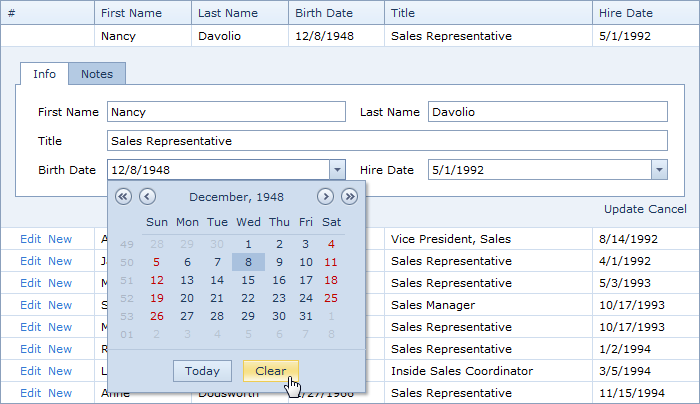Click the First Name input field
This screenshot has height=404, width=700.
[226, 112]
